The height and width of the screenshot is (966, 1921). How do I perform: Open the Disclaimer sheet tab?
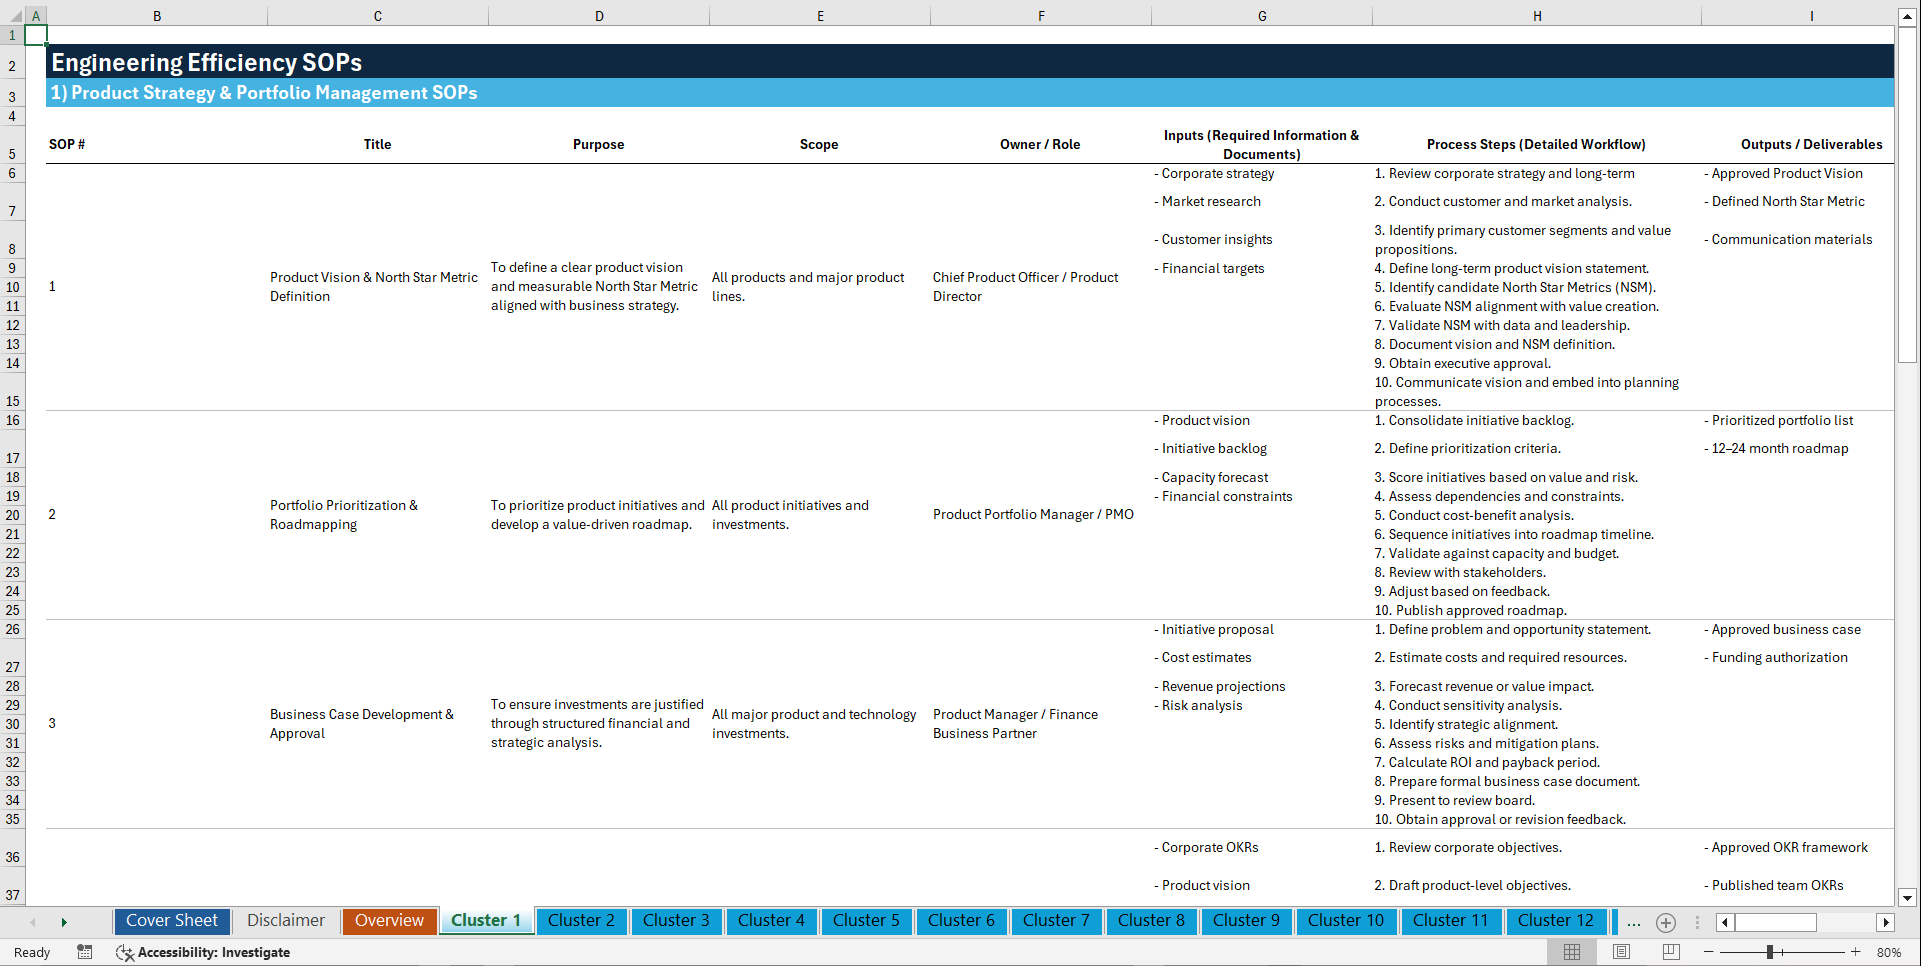(x=285, y=921)
